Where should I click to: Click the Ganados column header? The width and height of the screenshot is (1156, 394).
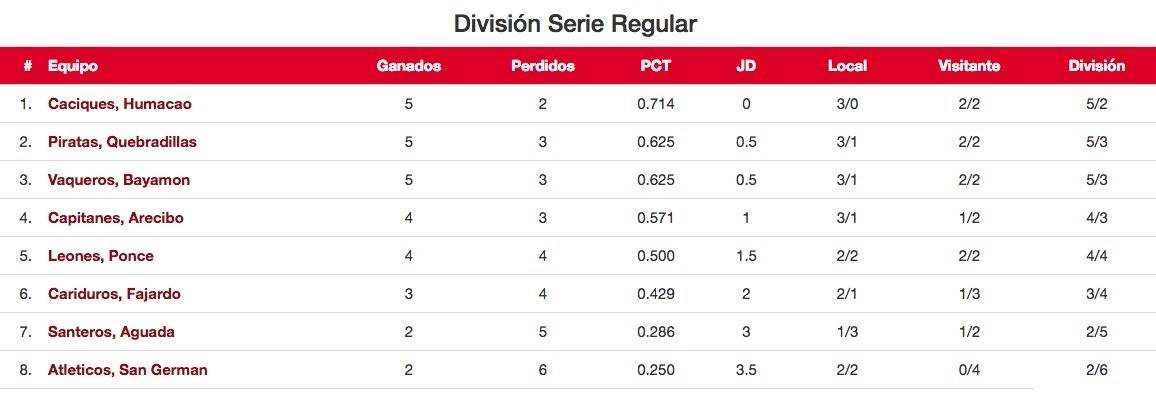(408, 66)
